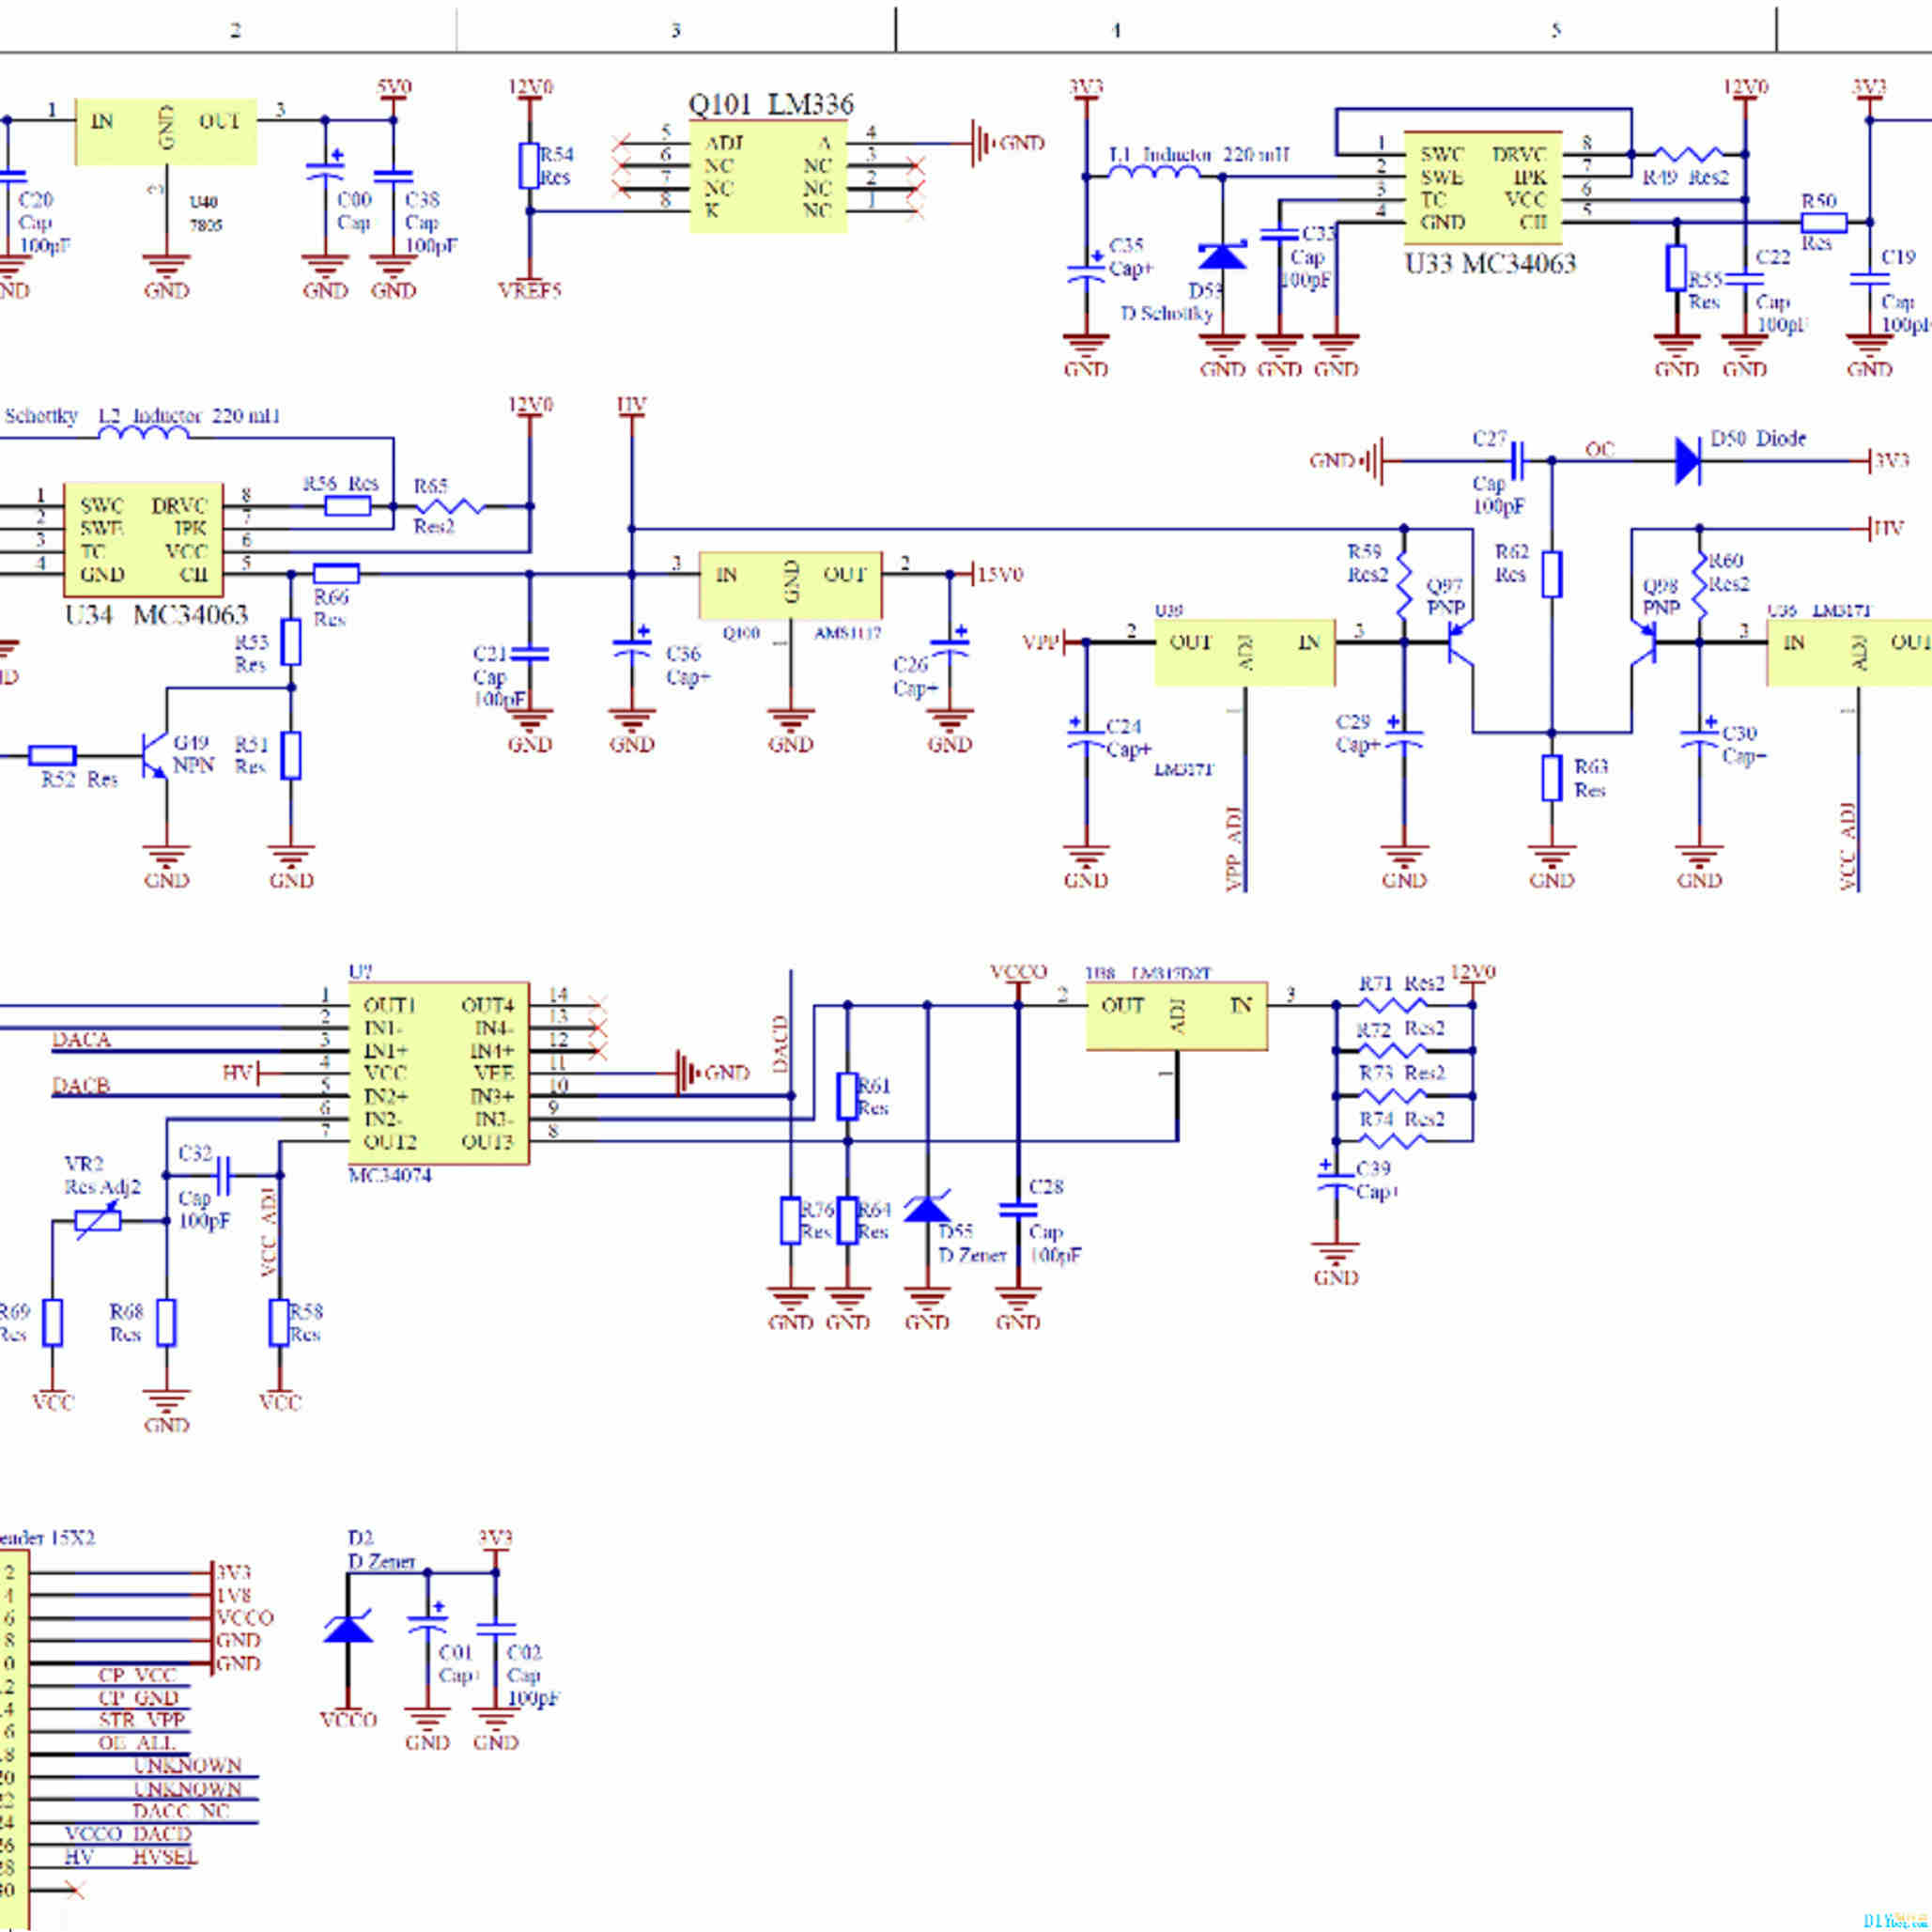
Task: Select the Q101 LM336 component body
Action: (x=768, y=177)
